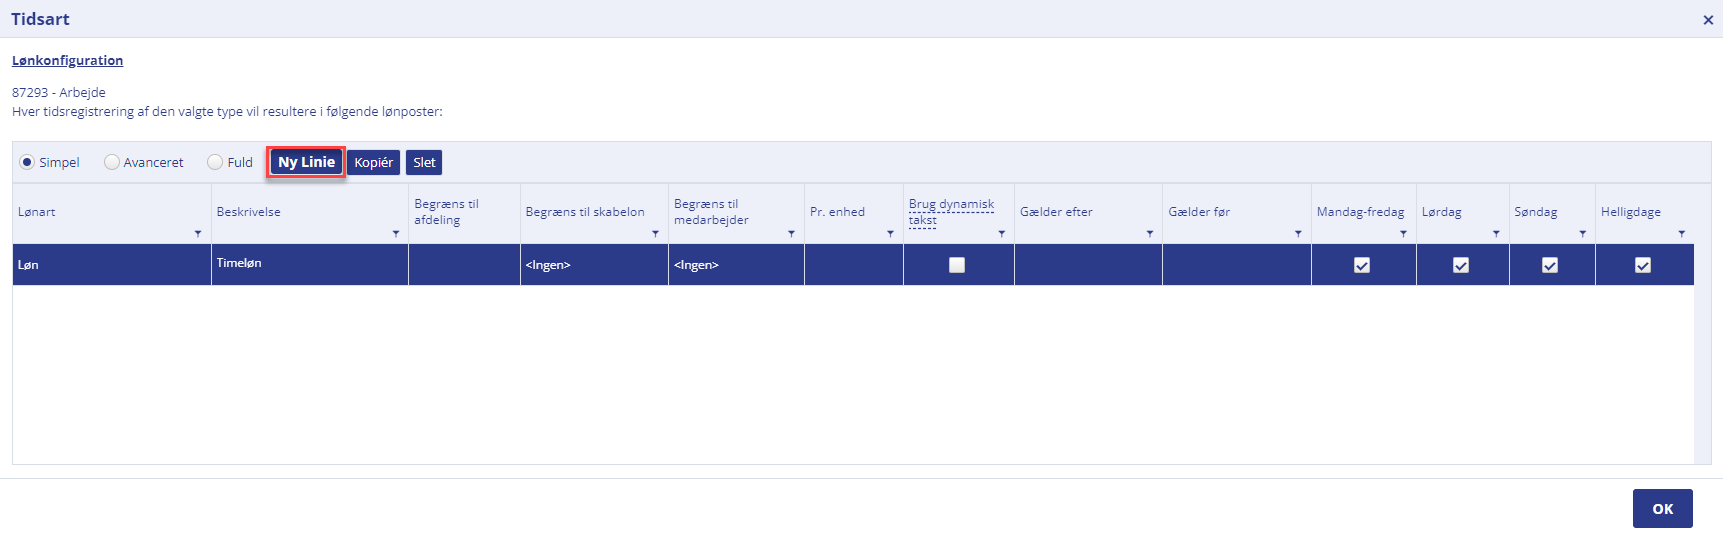Enable Brug dynamisk takst checkbox for Løn
Viewport: 1723px width, 536px height.
pyautogui.click(x=957, y=265)
